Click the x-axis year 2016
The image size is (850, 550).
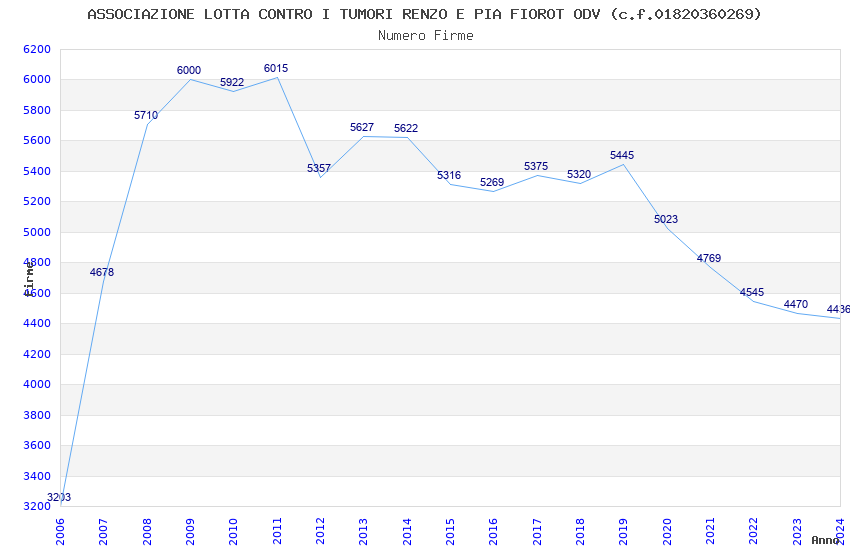(493, 532)
